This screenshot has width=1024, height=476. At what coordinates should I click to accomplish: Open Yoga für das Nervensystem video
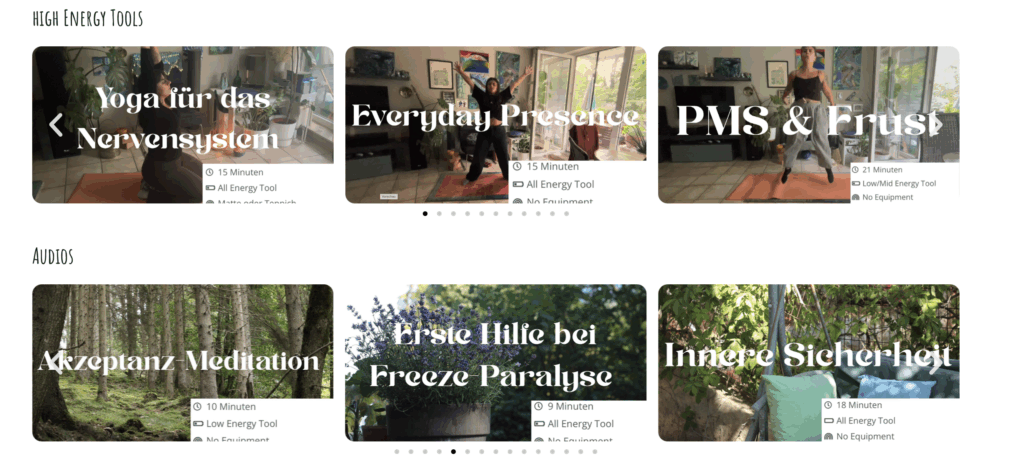pyautogui.click(x=177, y=119)
